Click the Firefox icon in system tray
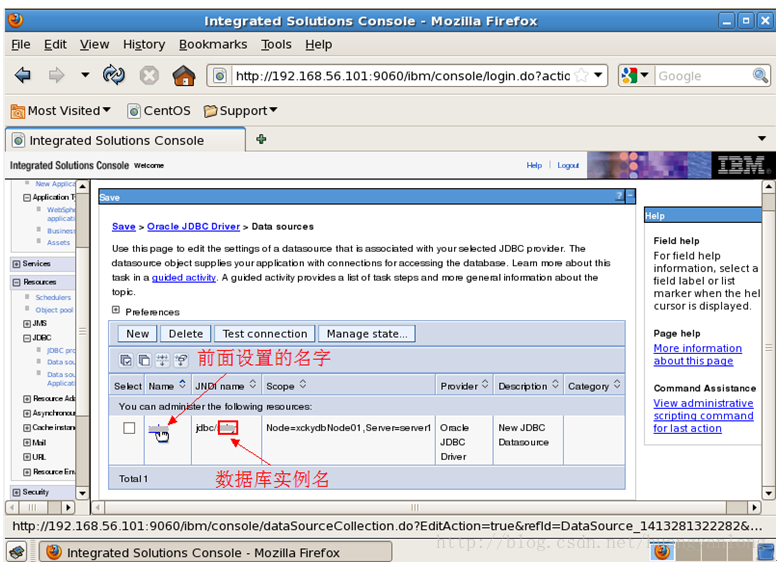This screenshot has width=777, height=562. coord(662,551)
